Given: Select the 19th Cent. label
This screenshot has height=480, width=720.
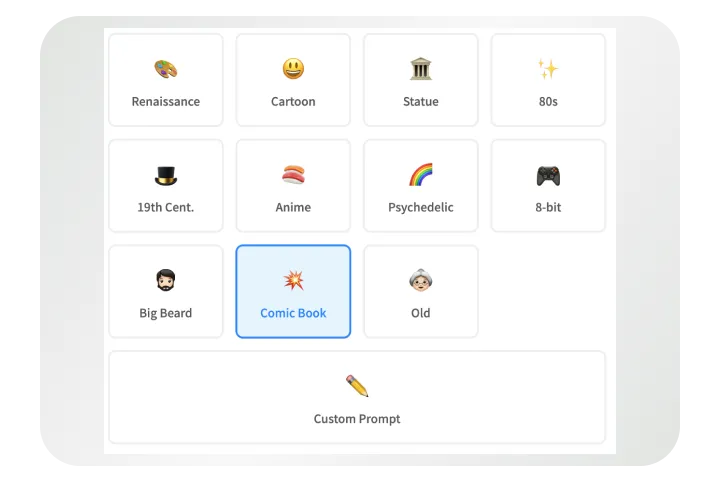Looking at the screenshot, I should tap(166, 207).
